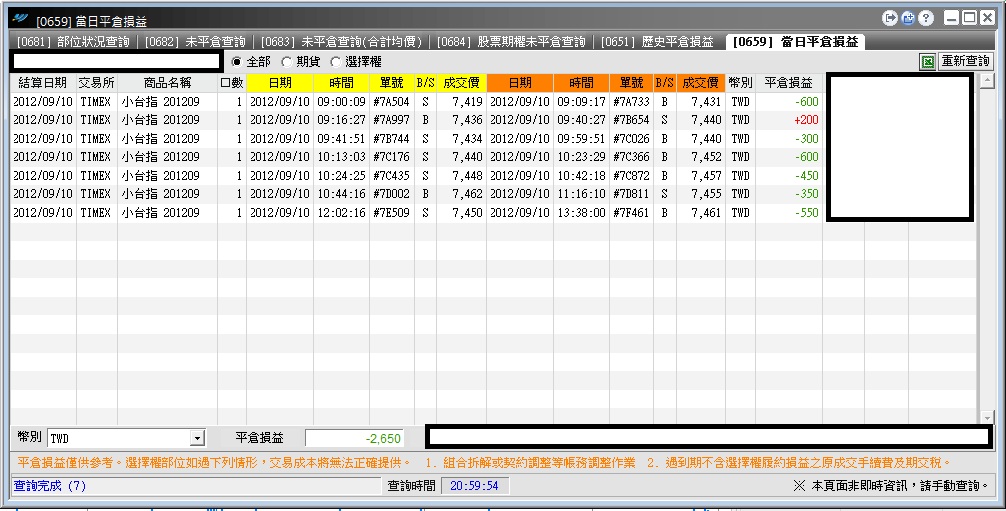Viewport: 1006px width, 511px height.
Task: Click the loss cell showing -300
Action: (x=789, y=139)
